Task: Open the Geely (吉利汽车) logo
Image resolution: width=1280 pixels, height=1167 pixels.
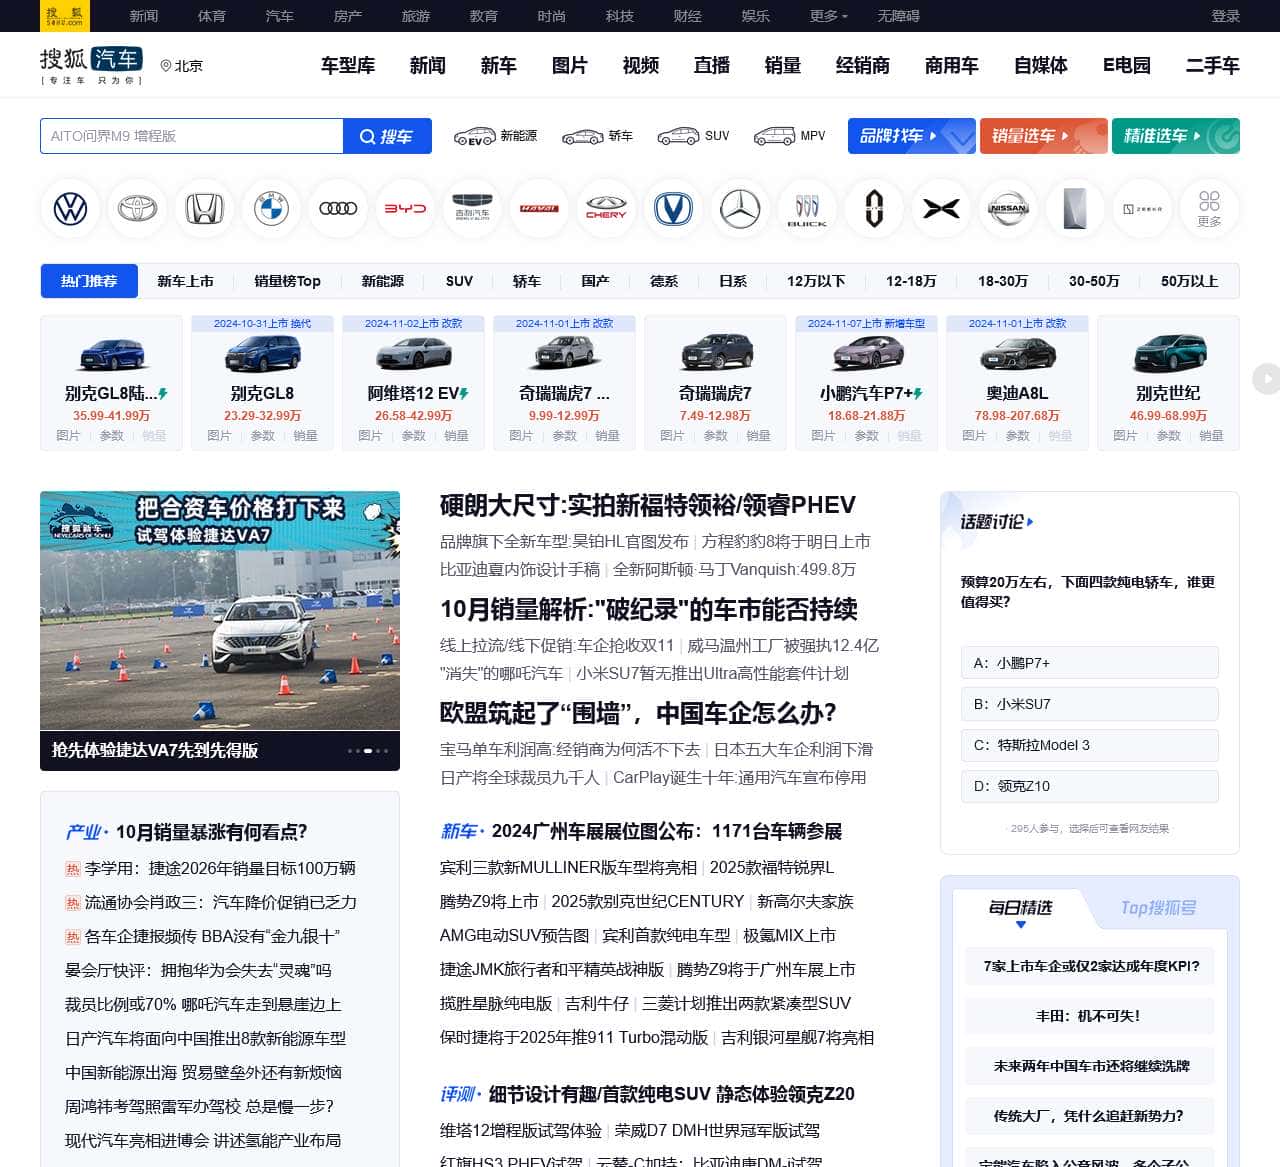Action: [472, 208]
